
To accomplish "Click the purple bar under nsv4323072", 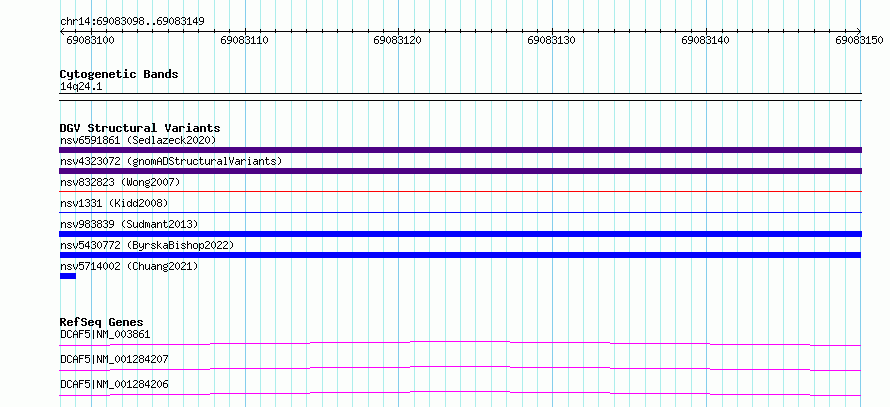I will click(x=460, y=171).
